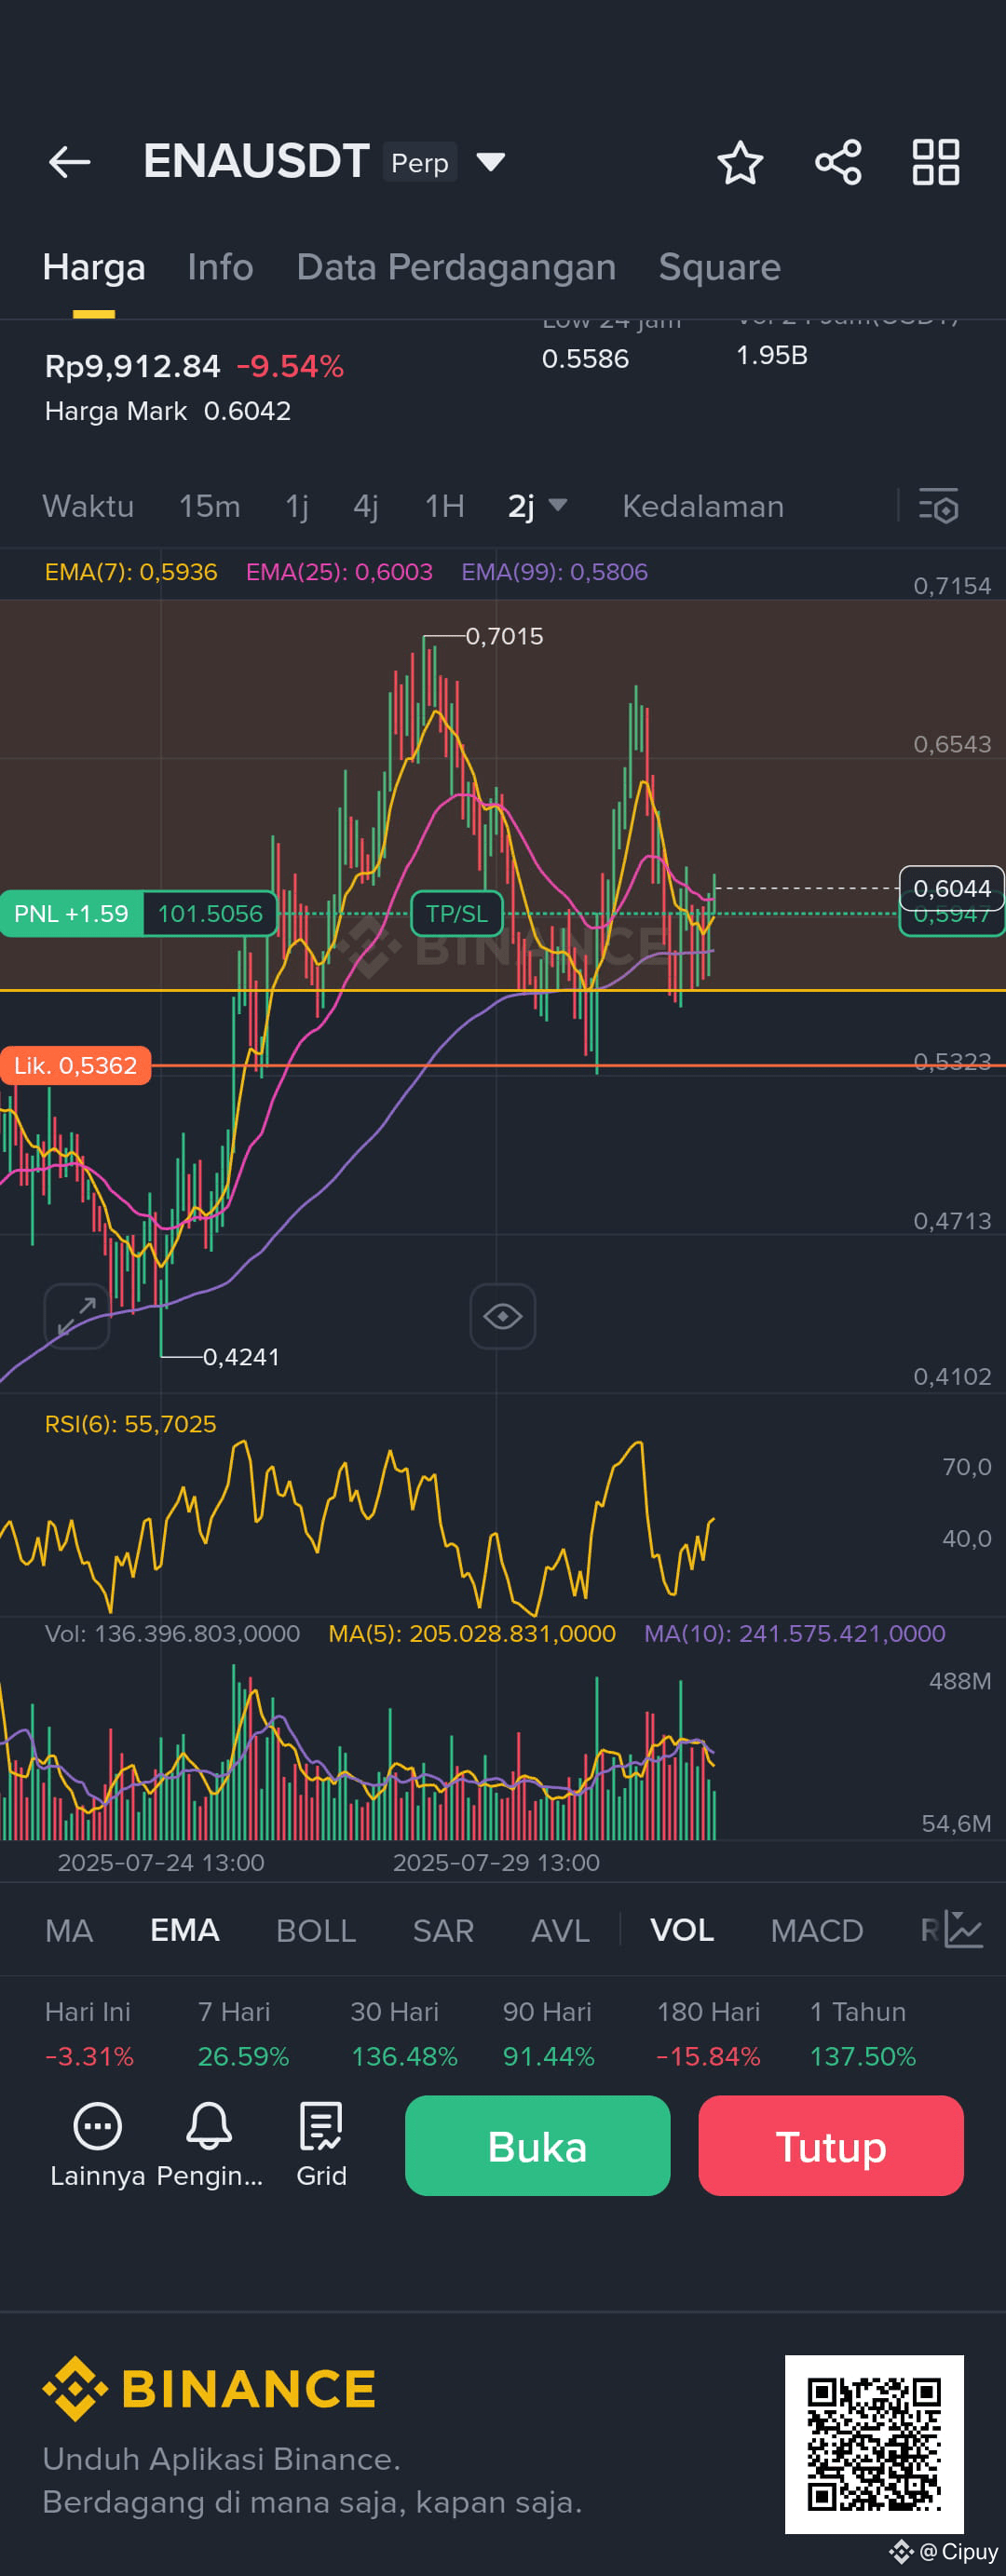Viewport: 1006px width, 2576px height.
Task: Open the Square tab
Action: click(719, 267)
